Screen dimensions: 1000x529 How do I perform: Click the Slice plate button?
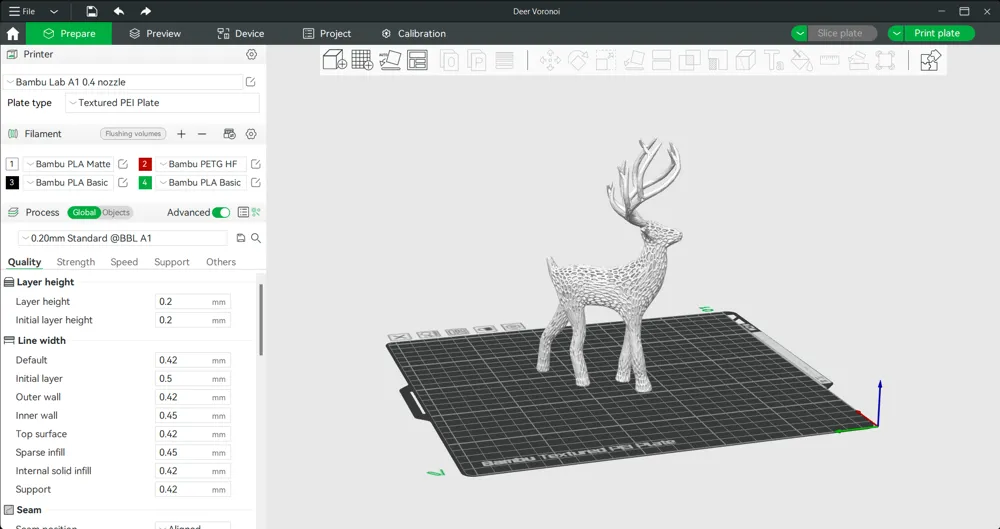click(x=842, y=33)
